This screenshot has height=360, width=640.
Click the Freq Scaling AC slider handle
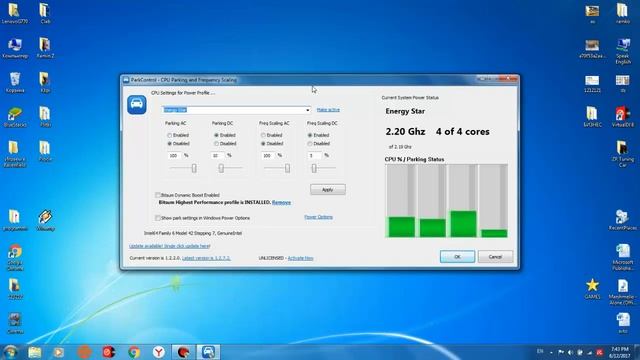pos(287,168)
